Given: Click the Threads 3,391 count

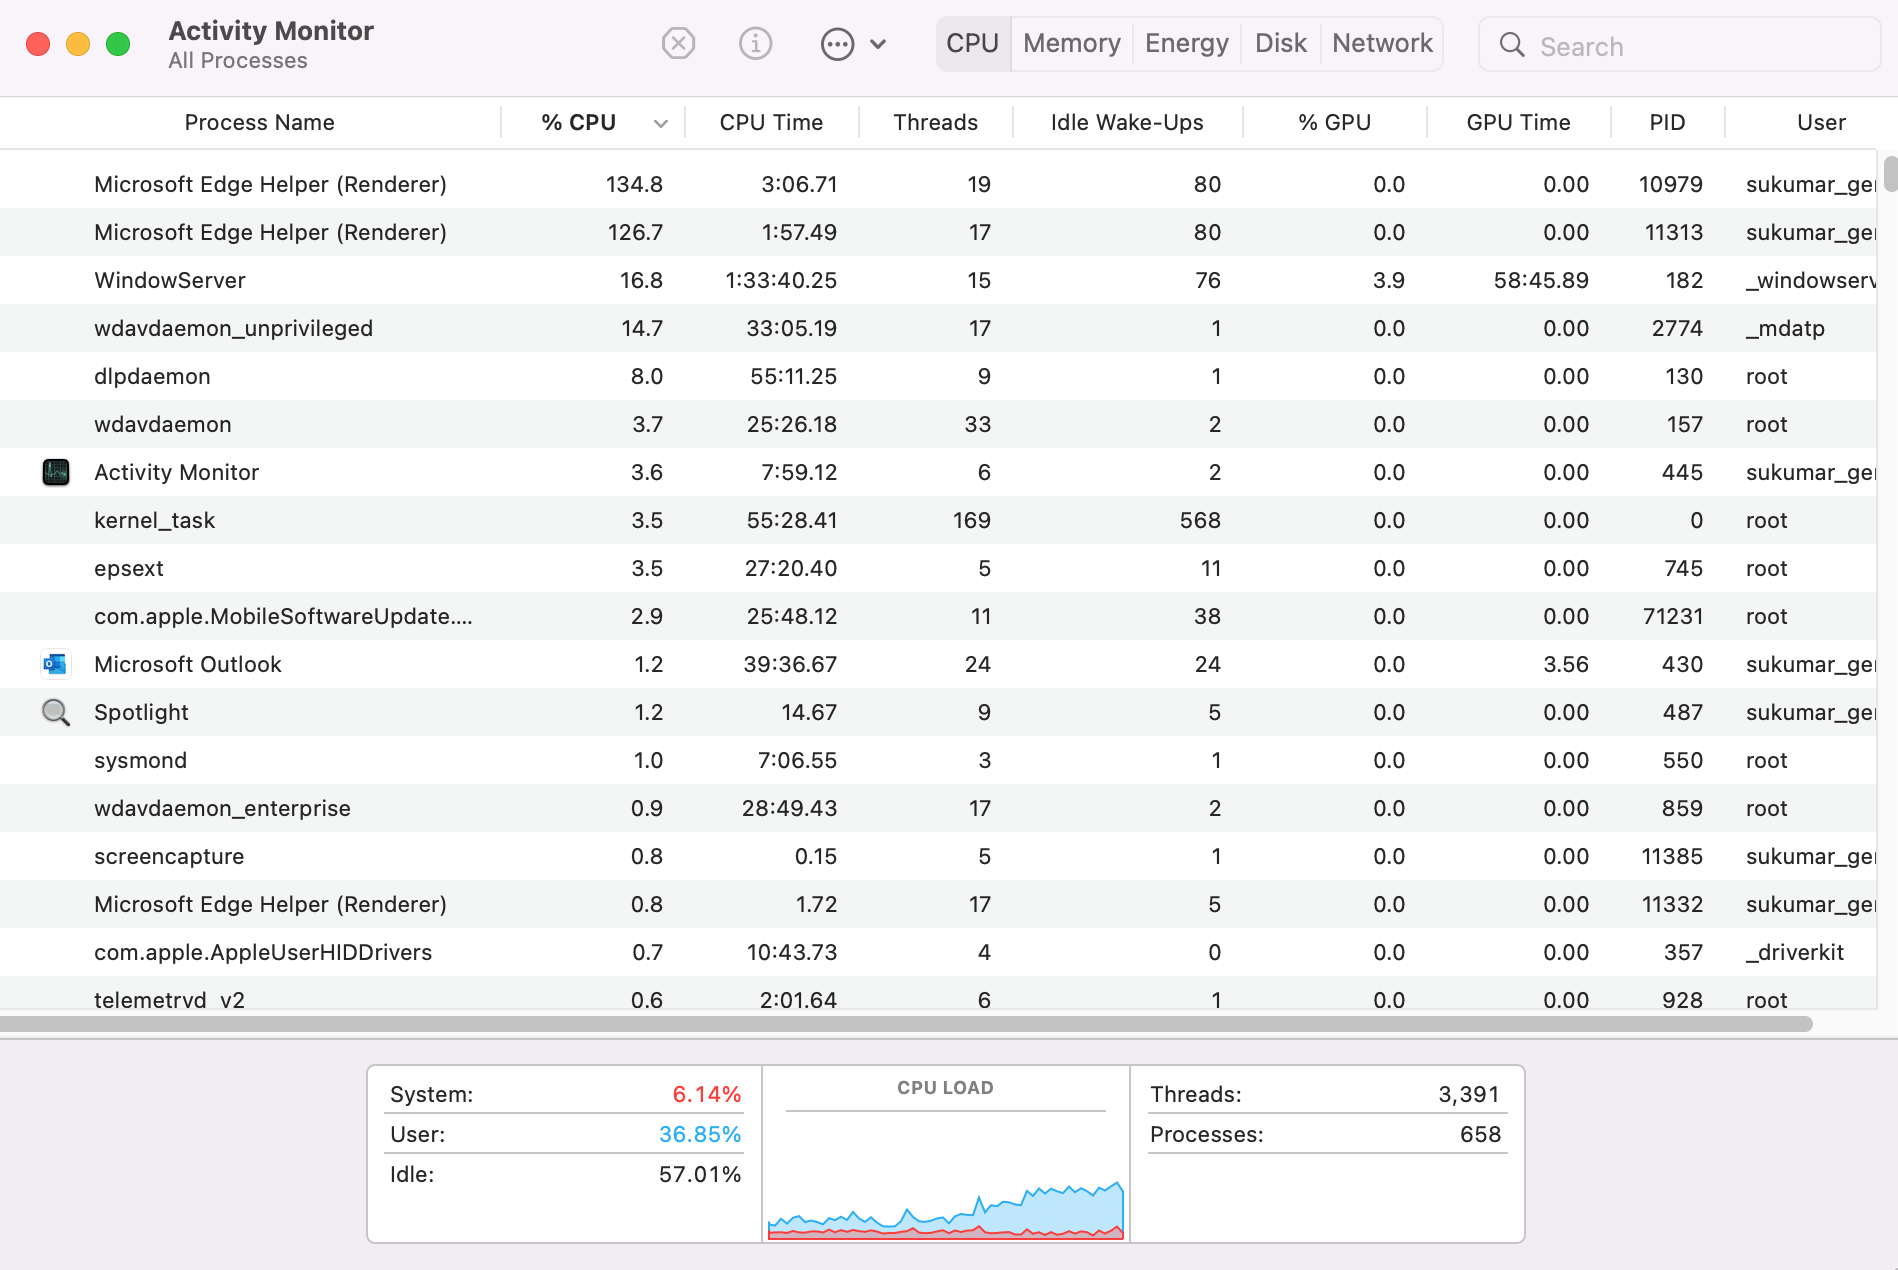Looking at the screenshot, I should pos(1469,1094).
